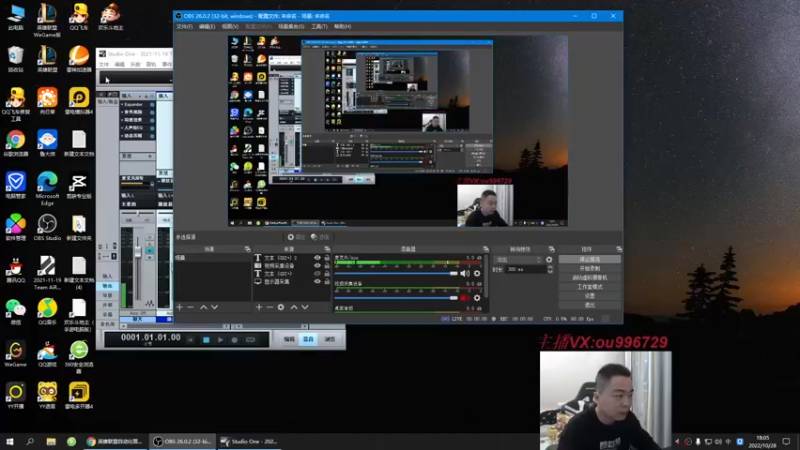Viewport: 800px width, 450px height.
Task: Open the 滤镜 filters button above the Sources panel
Action: tap(320, 237)
